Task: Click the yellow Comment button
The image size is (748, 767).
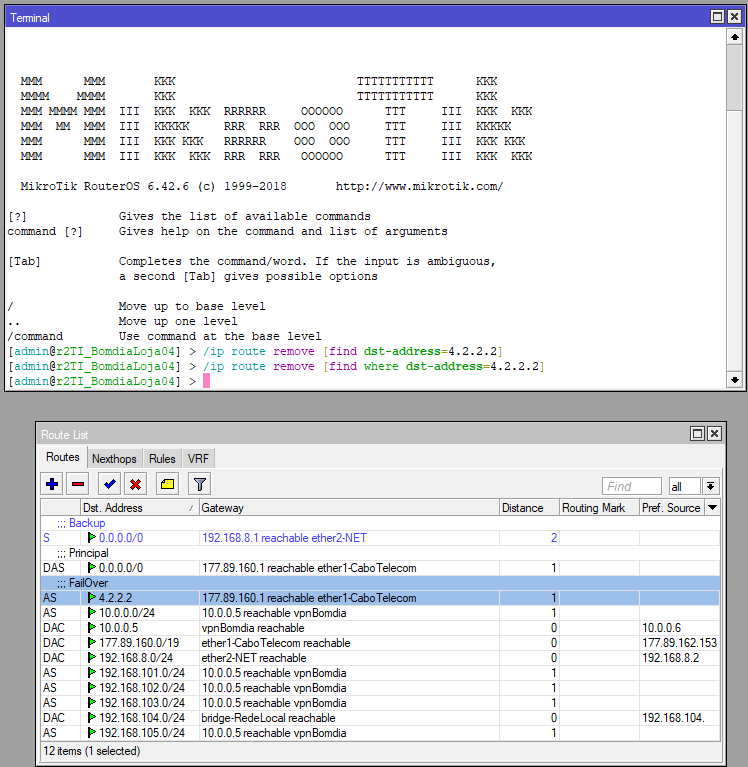Action: (167, 484)
